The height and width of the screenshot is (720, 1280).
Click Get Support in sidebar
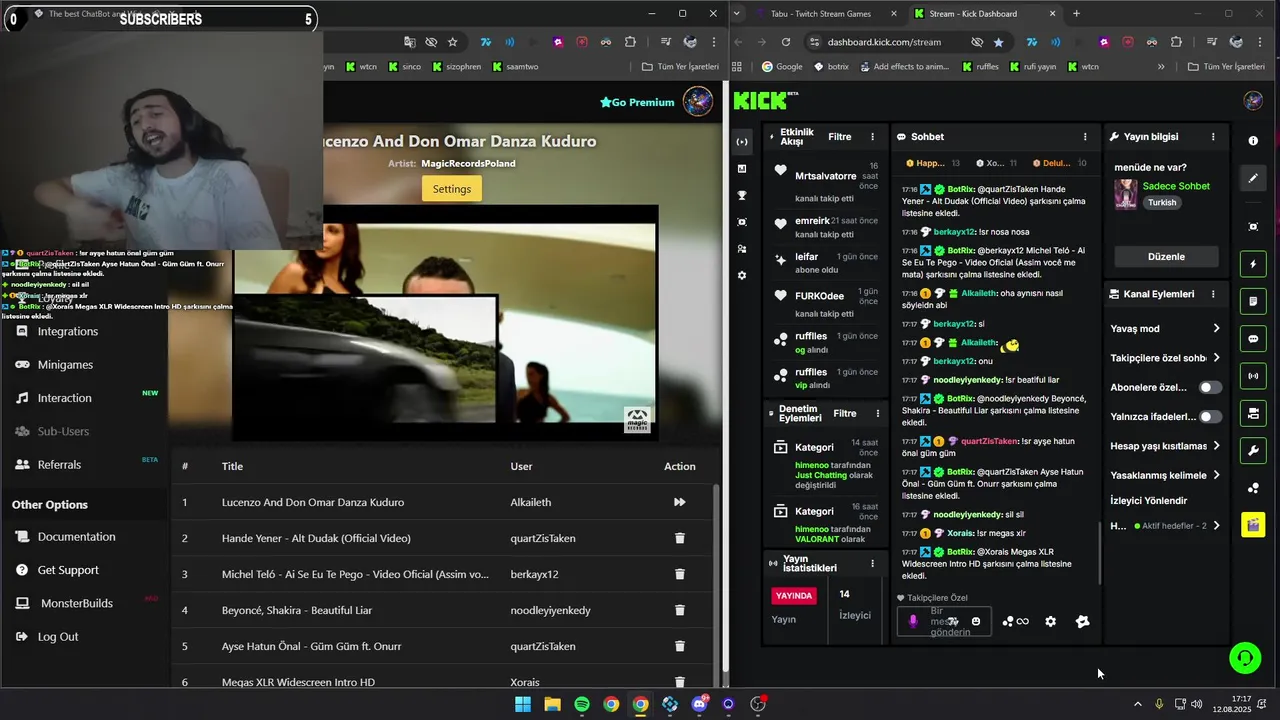(68, 570)
